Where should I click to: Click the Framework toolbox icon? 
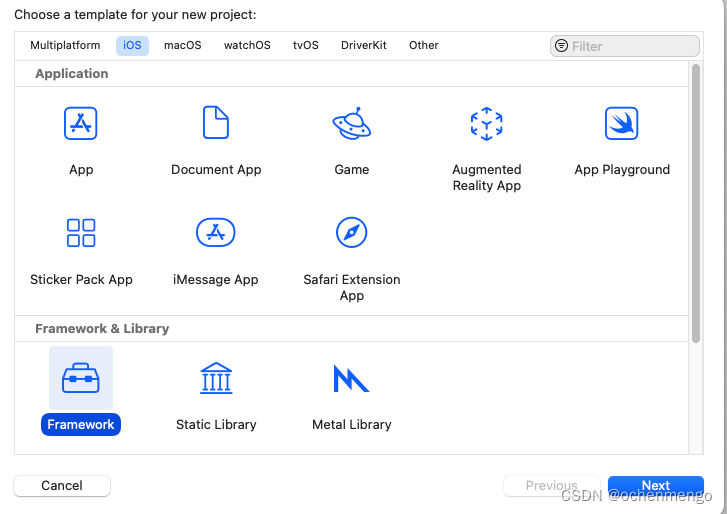click(x=81, y=378)
